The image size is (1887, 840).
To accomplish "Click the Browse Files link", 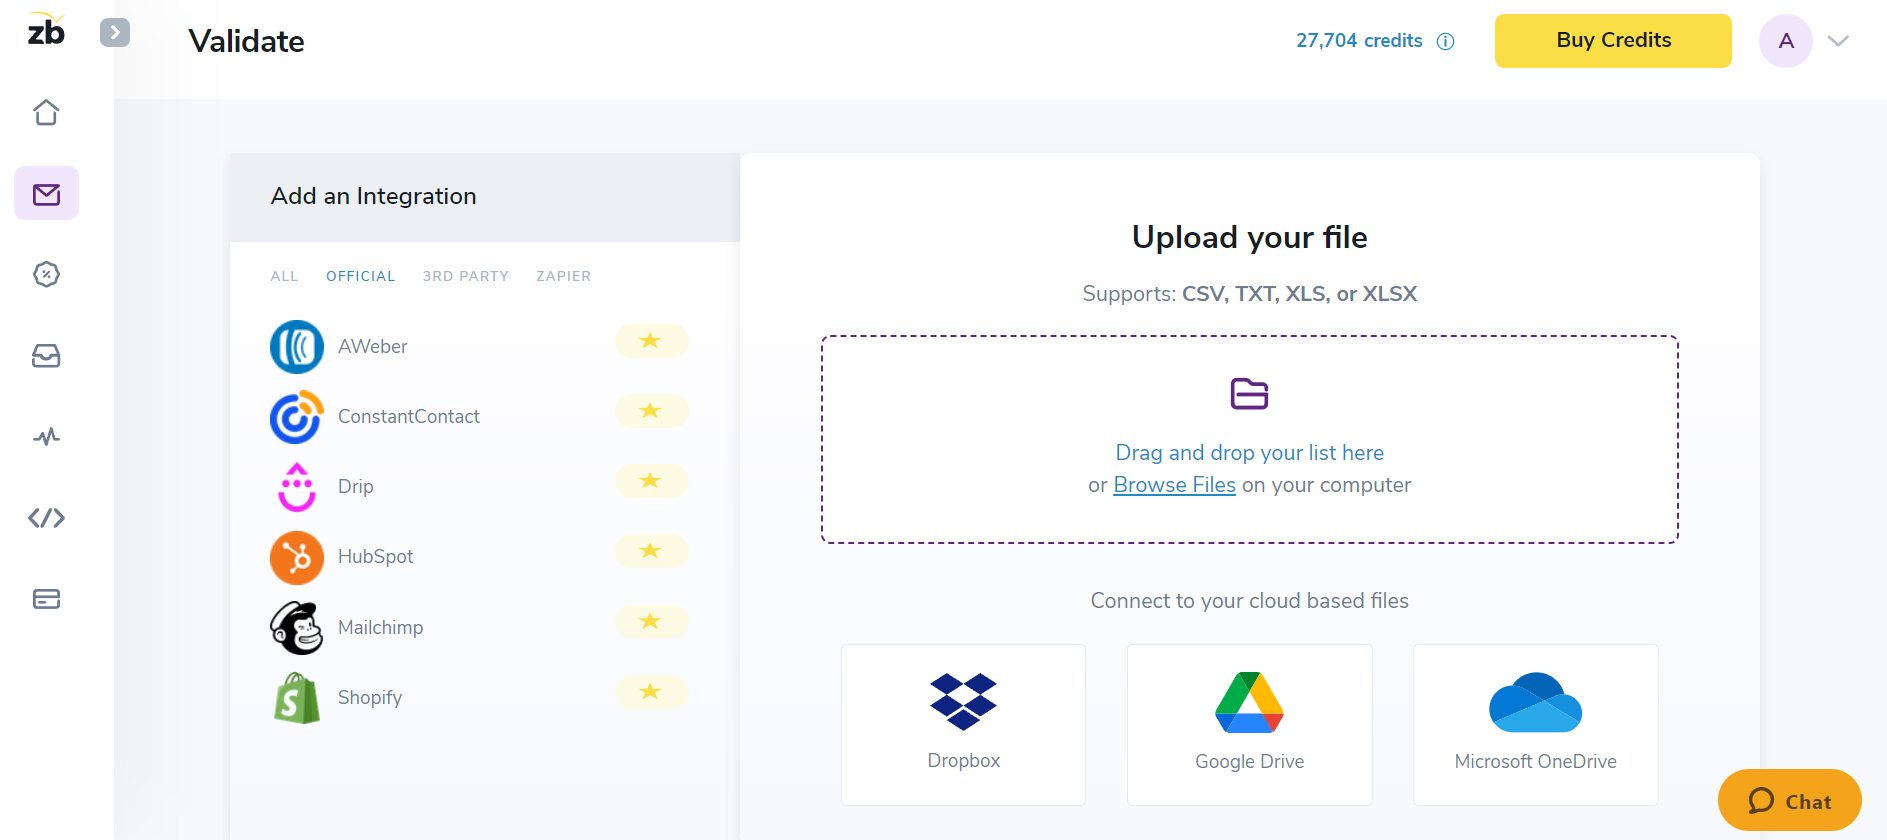I will click(1174, 485).
